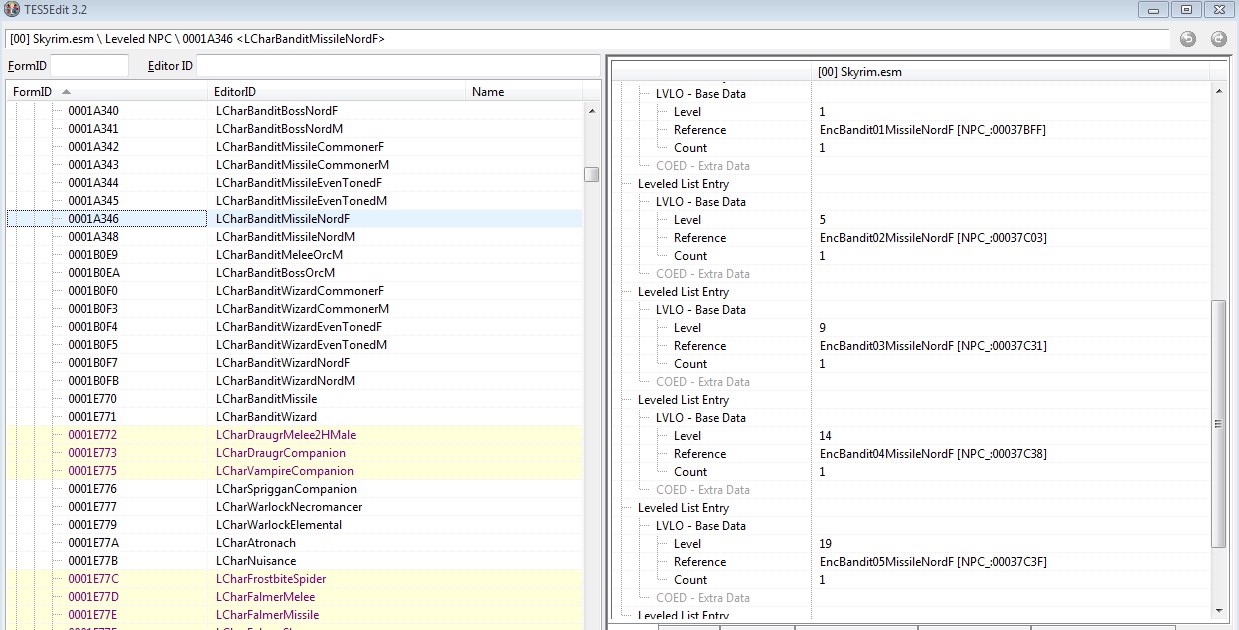This screenshot has width=1239, height=630.
Task: Select LVLO - Base Data above Level 14
Action: pyautogui.click(x=701, y=418)
